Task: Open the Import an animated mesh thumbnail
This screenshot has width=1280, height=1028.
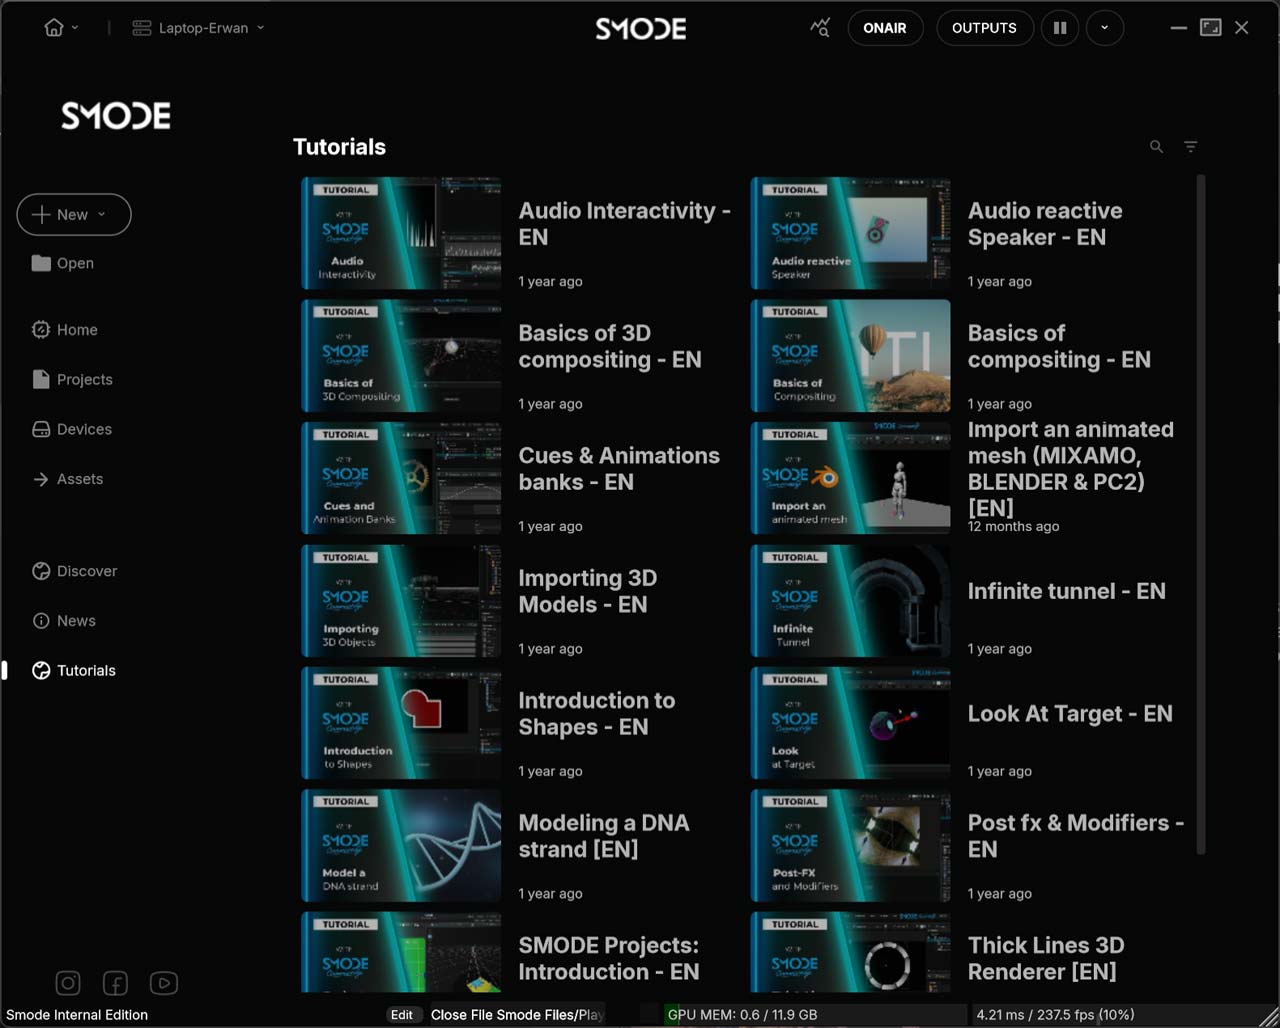Action: [851, 478]
